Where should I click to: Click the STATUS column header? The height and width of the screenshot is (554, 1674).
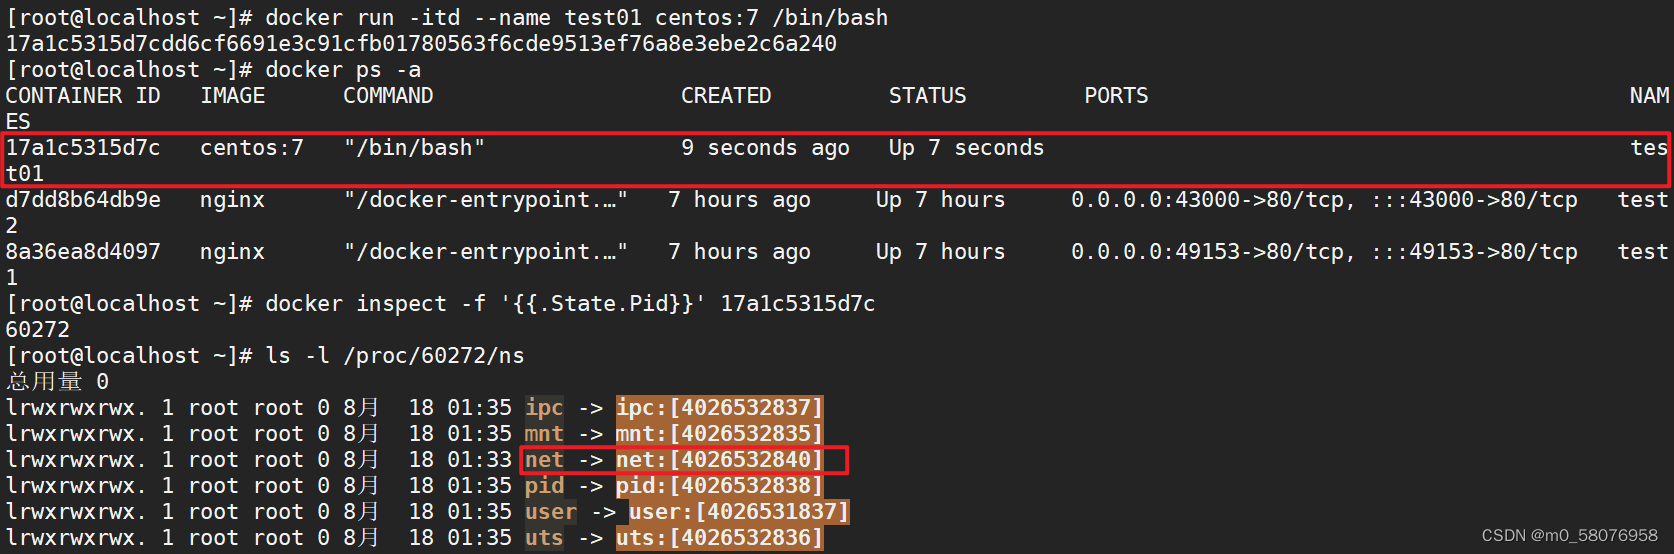coord(928,96)
